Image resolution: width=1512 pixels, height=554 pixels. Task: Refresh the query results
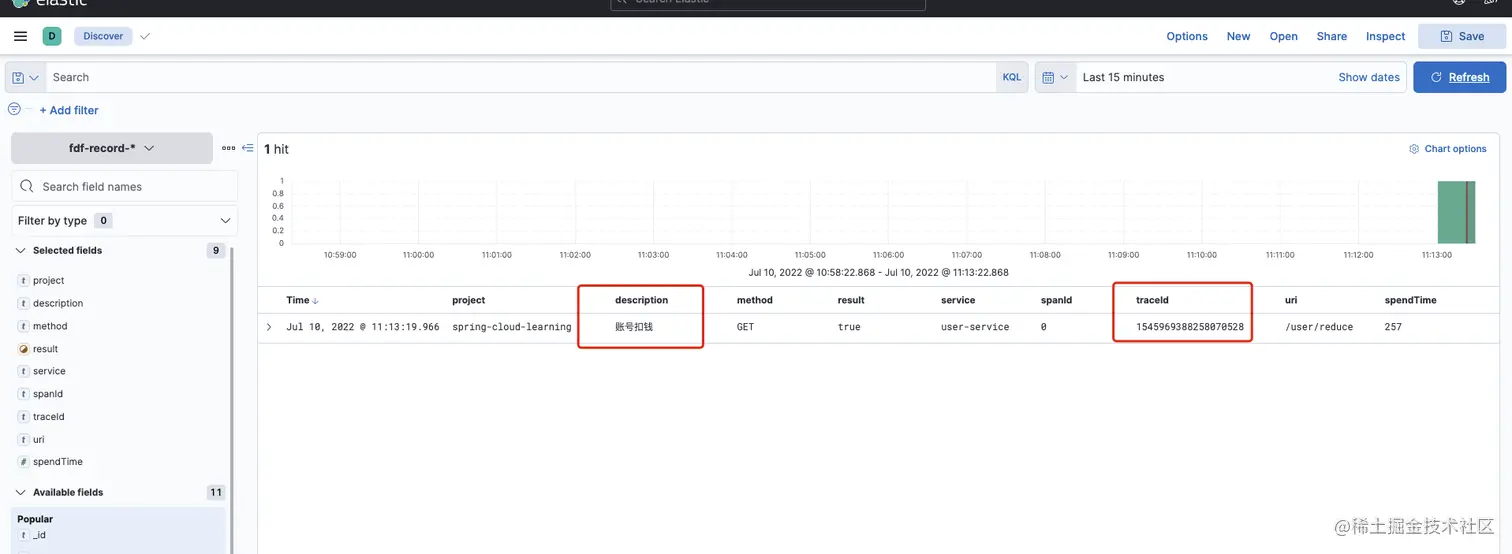click(1459, 77)
